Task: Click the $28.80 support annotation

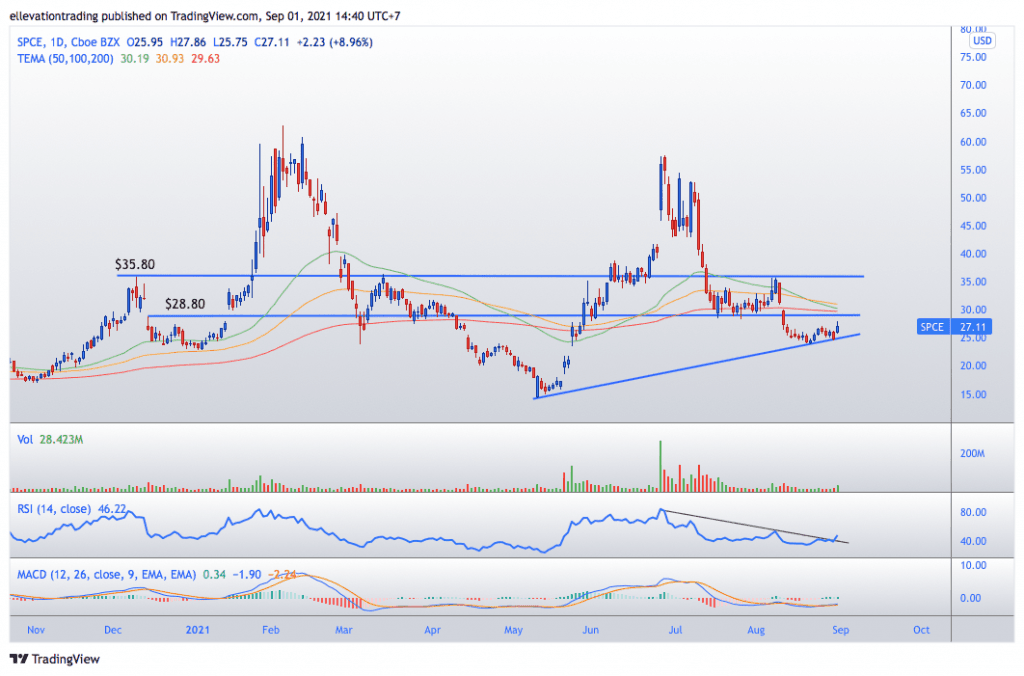Action: [x=185, y=302]
